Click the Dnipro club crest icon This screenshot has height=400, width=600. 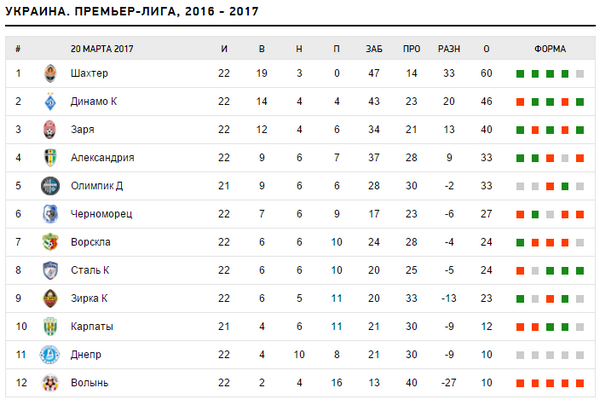tap(50, 354)
